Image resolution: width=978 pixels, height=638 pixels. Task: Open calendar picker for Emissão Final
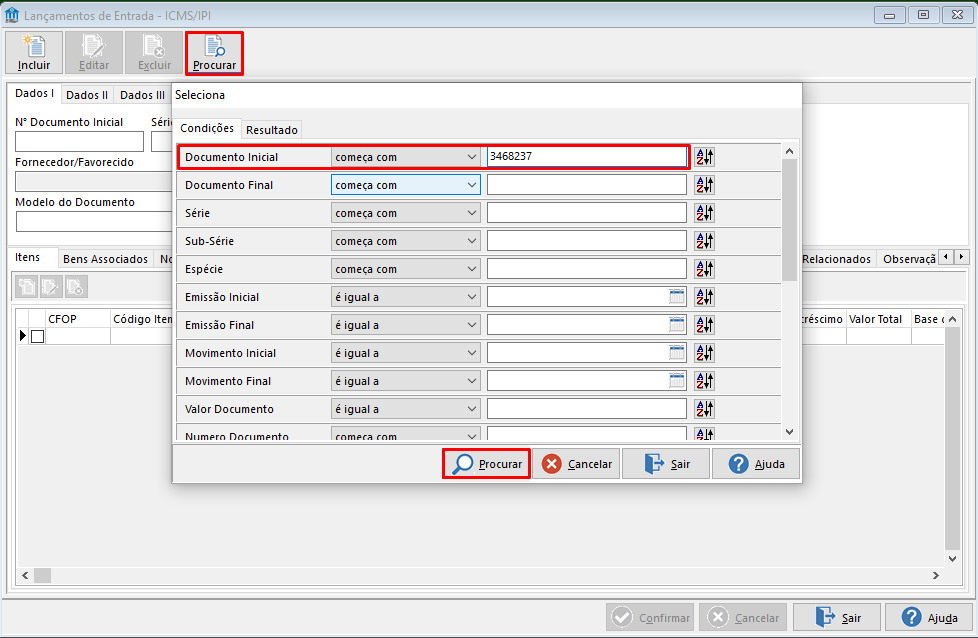pyautogui.click(x=677, y=325)
